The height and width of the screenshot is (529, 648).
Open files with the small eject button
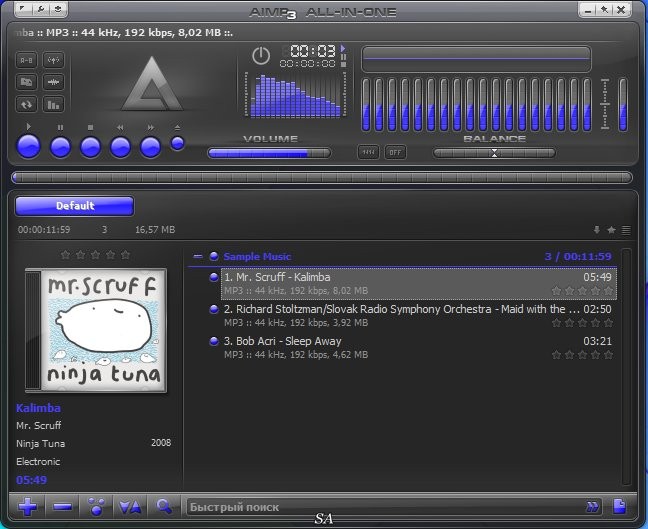click(177, 143)
